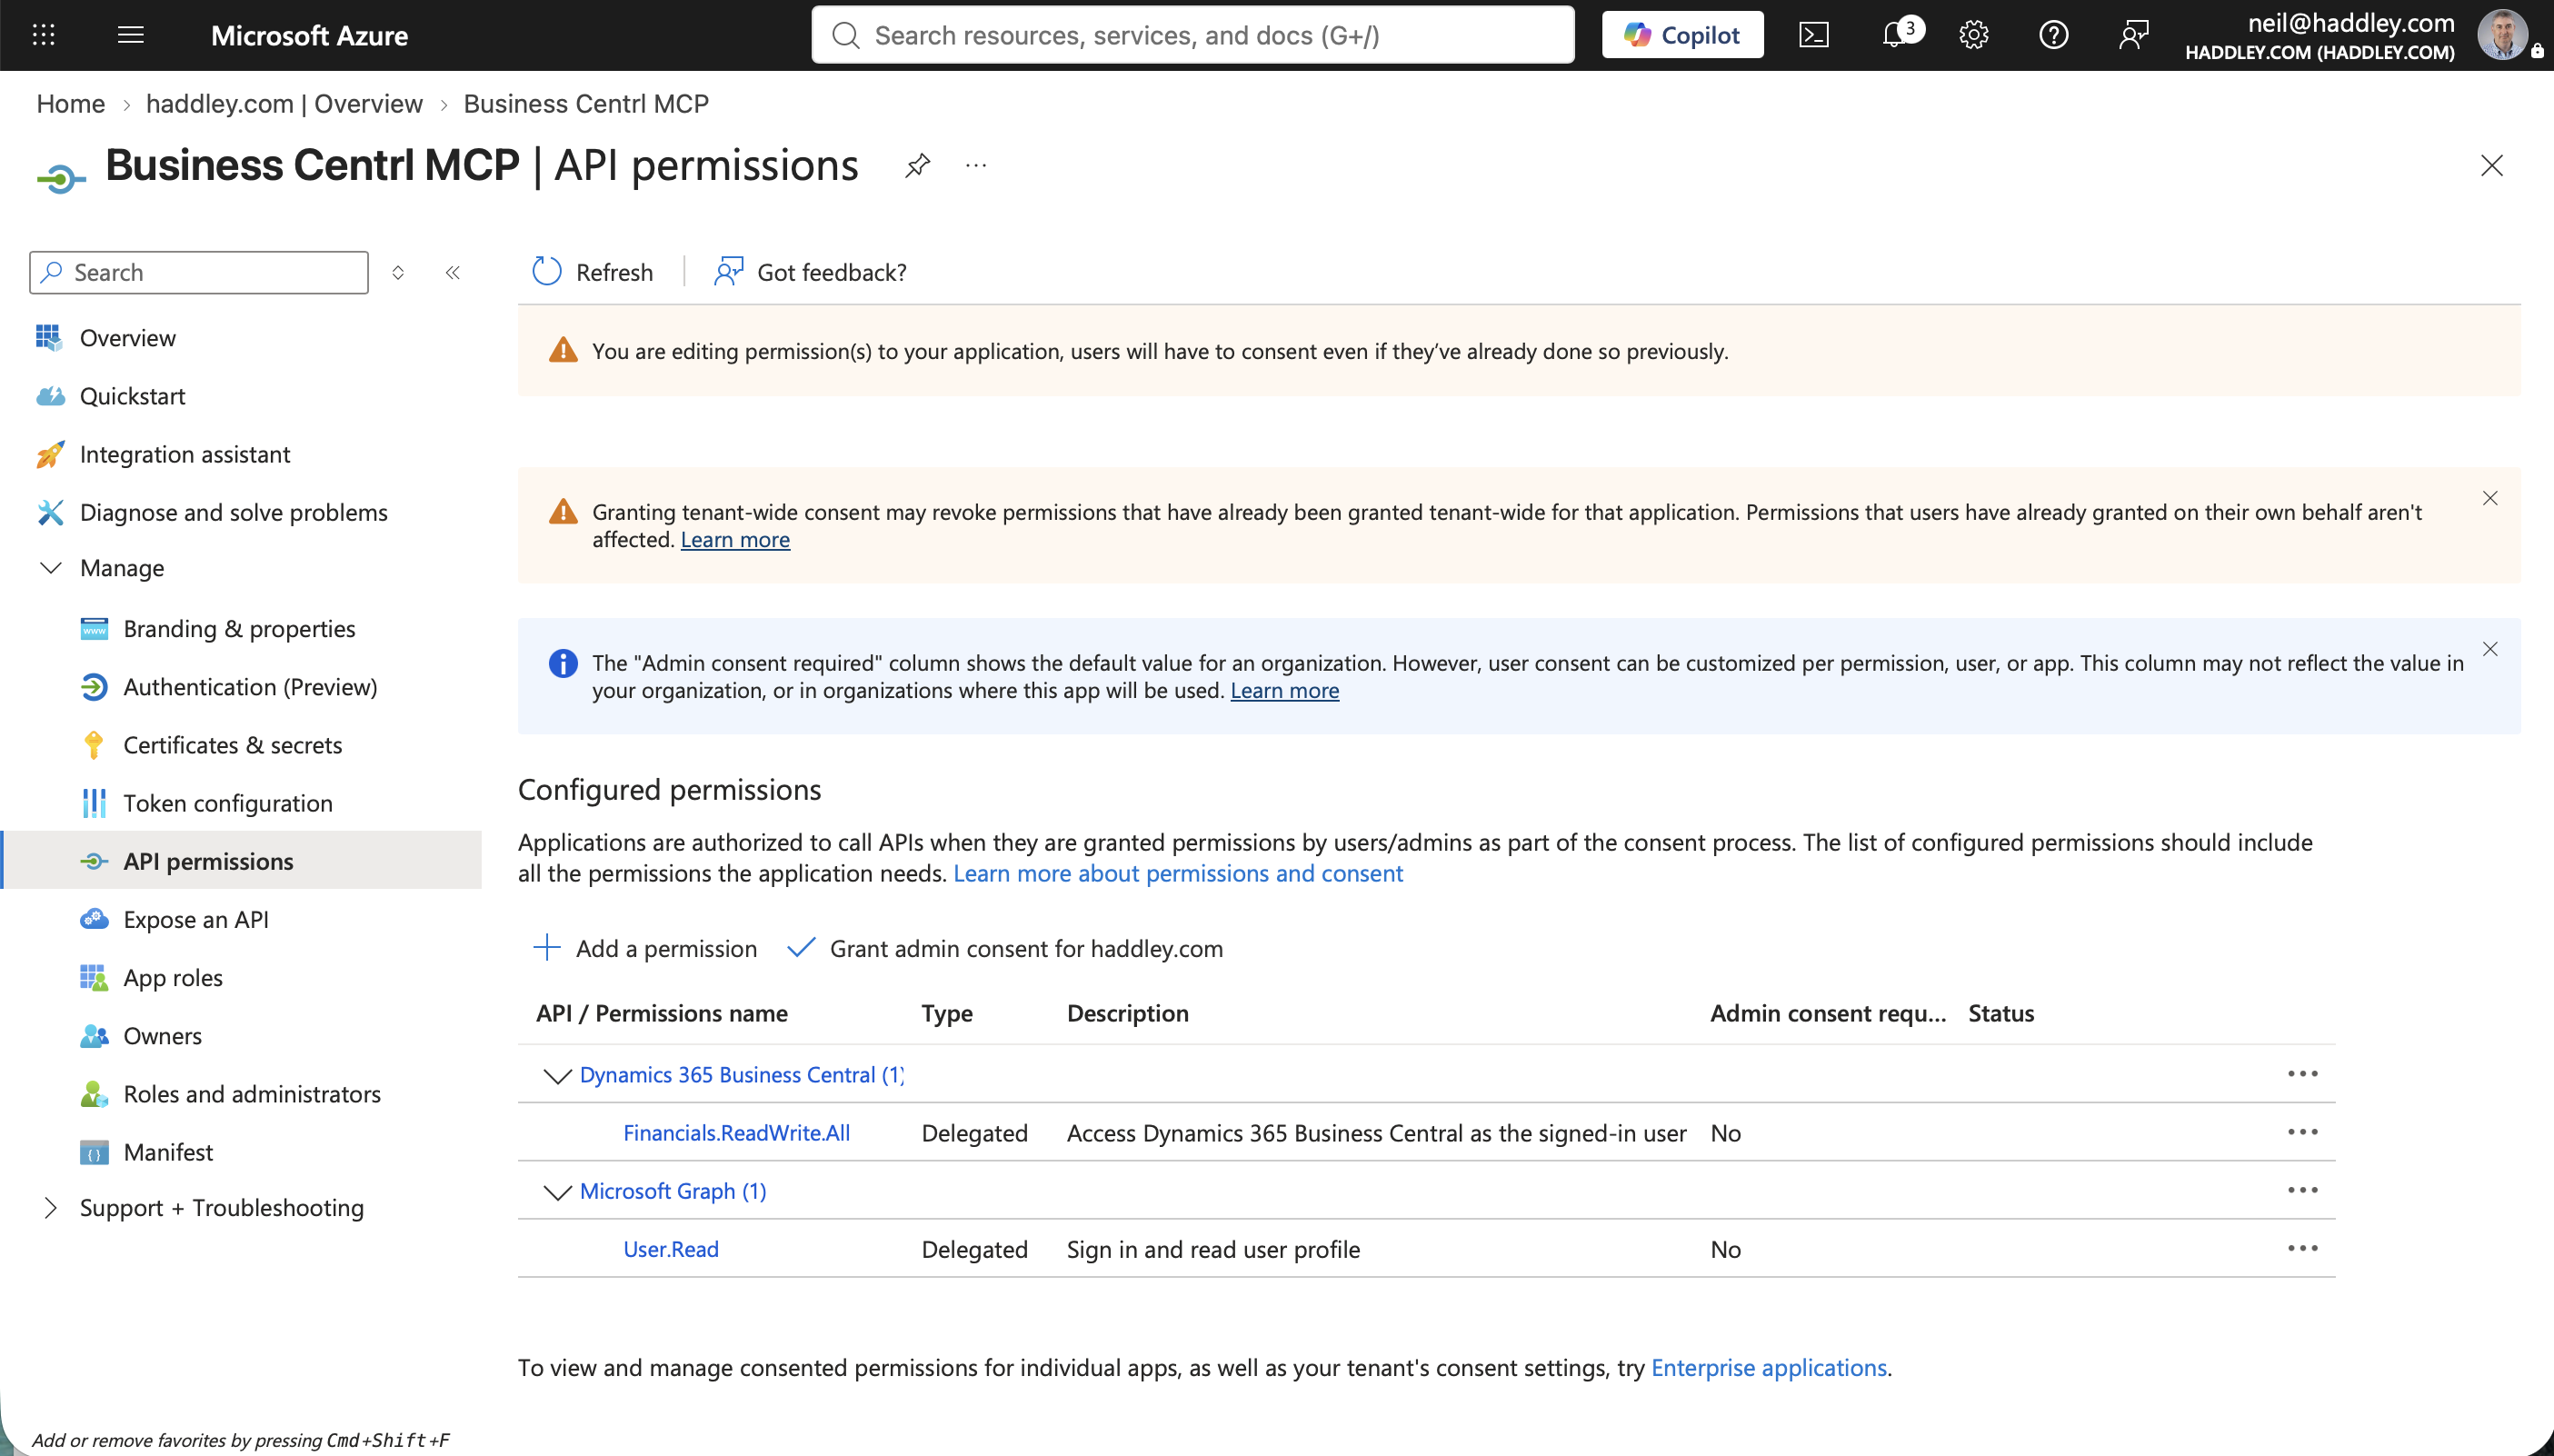Click Add a permission
Screen dimensions: 2554x1456
tap(645, 948)
